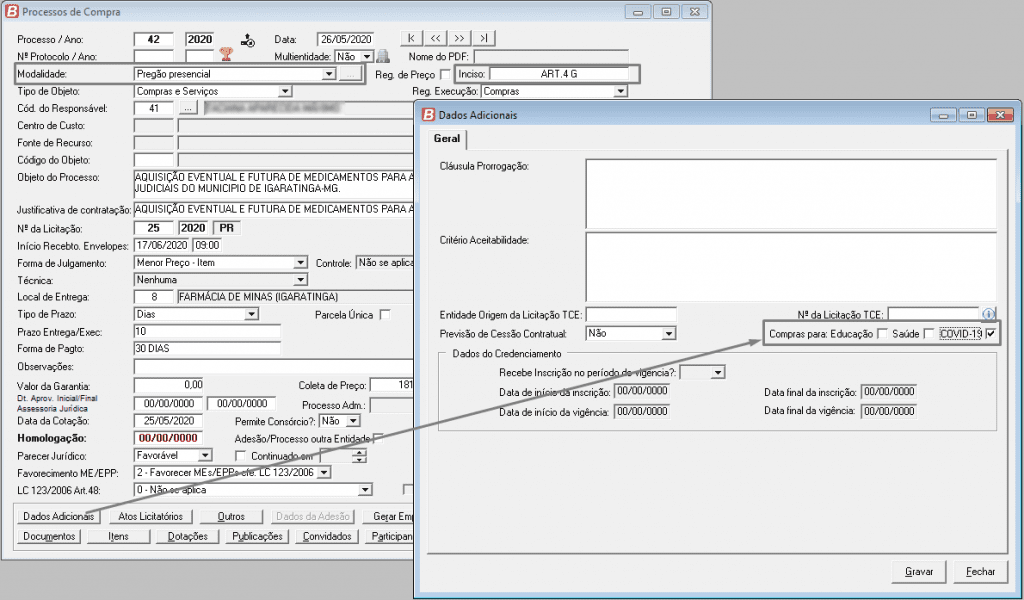The image size is (1024, 600).
Task: Click the building icon beside Multientidade
Action: (382, 57)
